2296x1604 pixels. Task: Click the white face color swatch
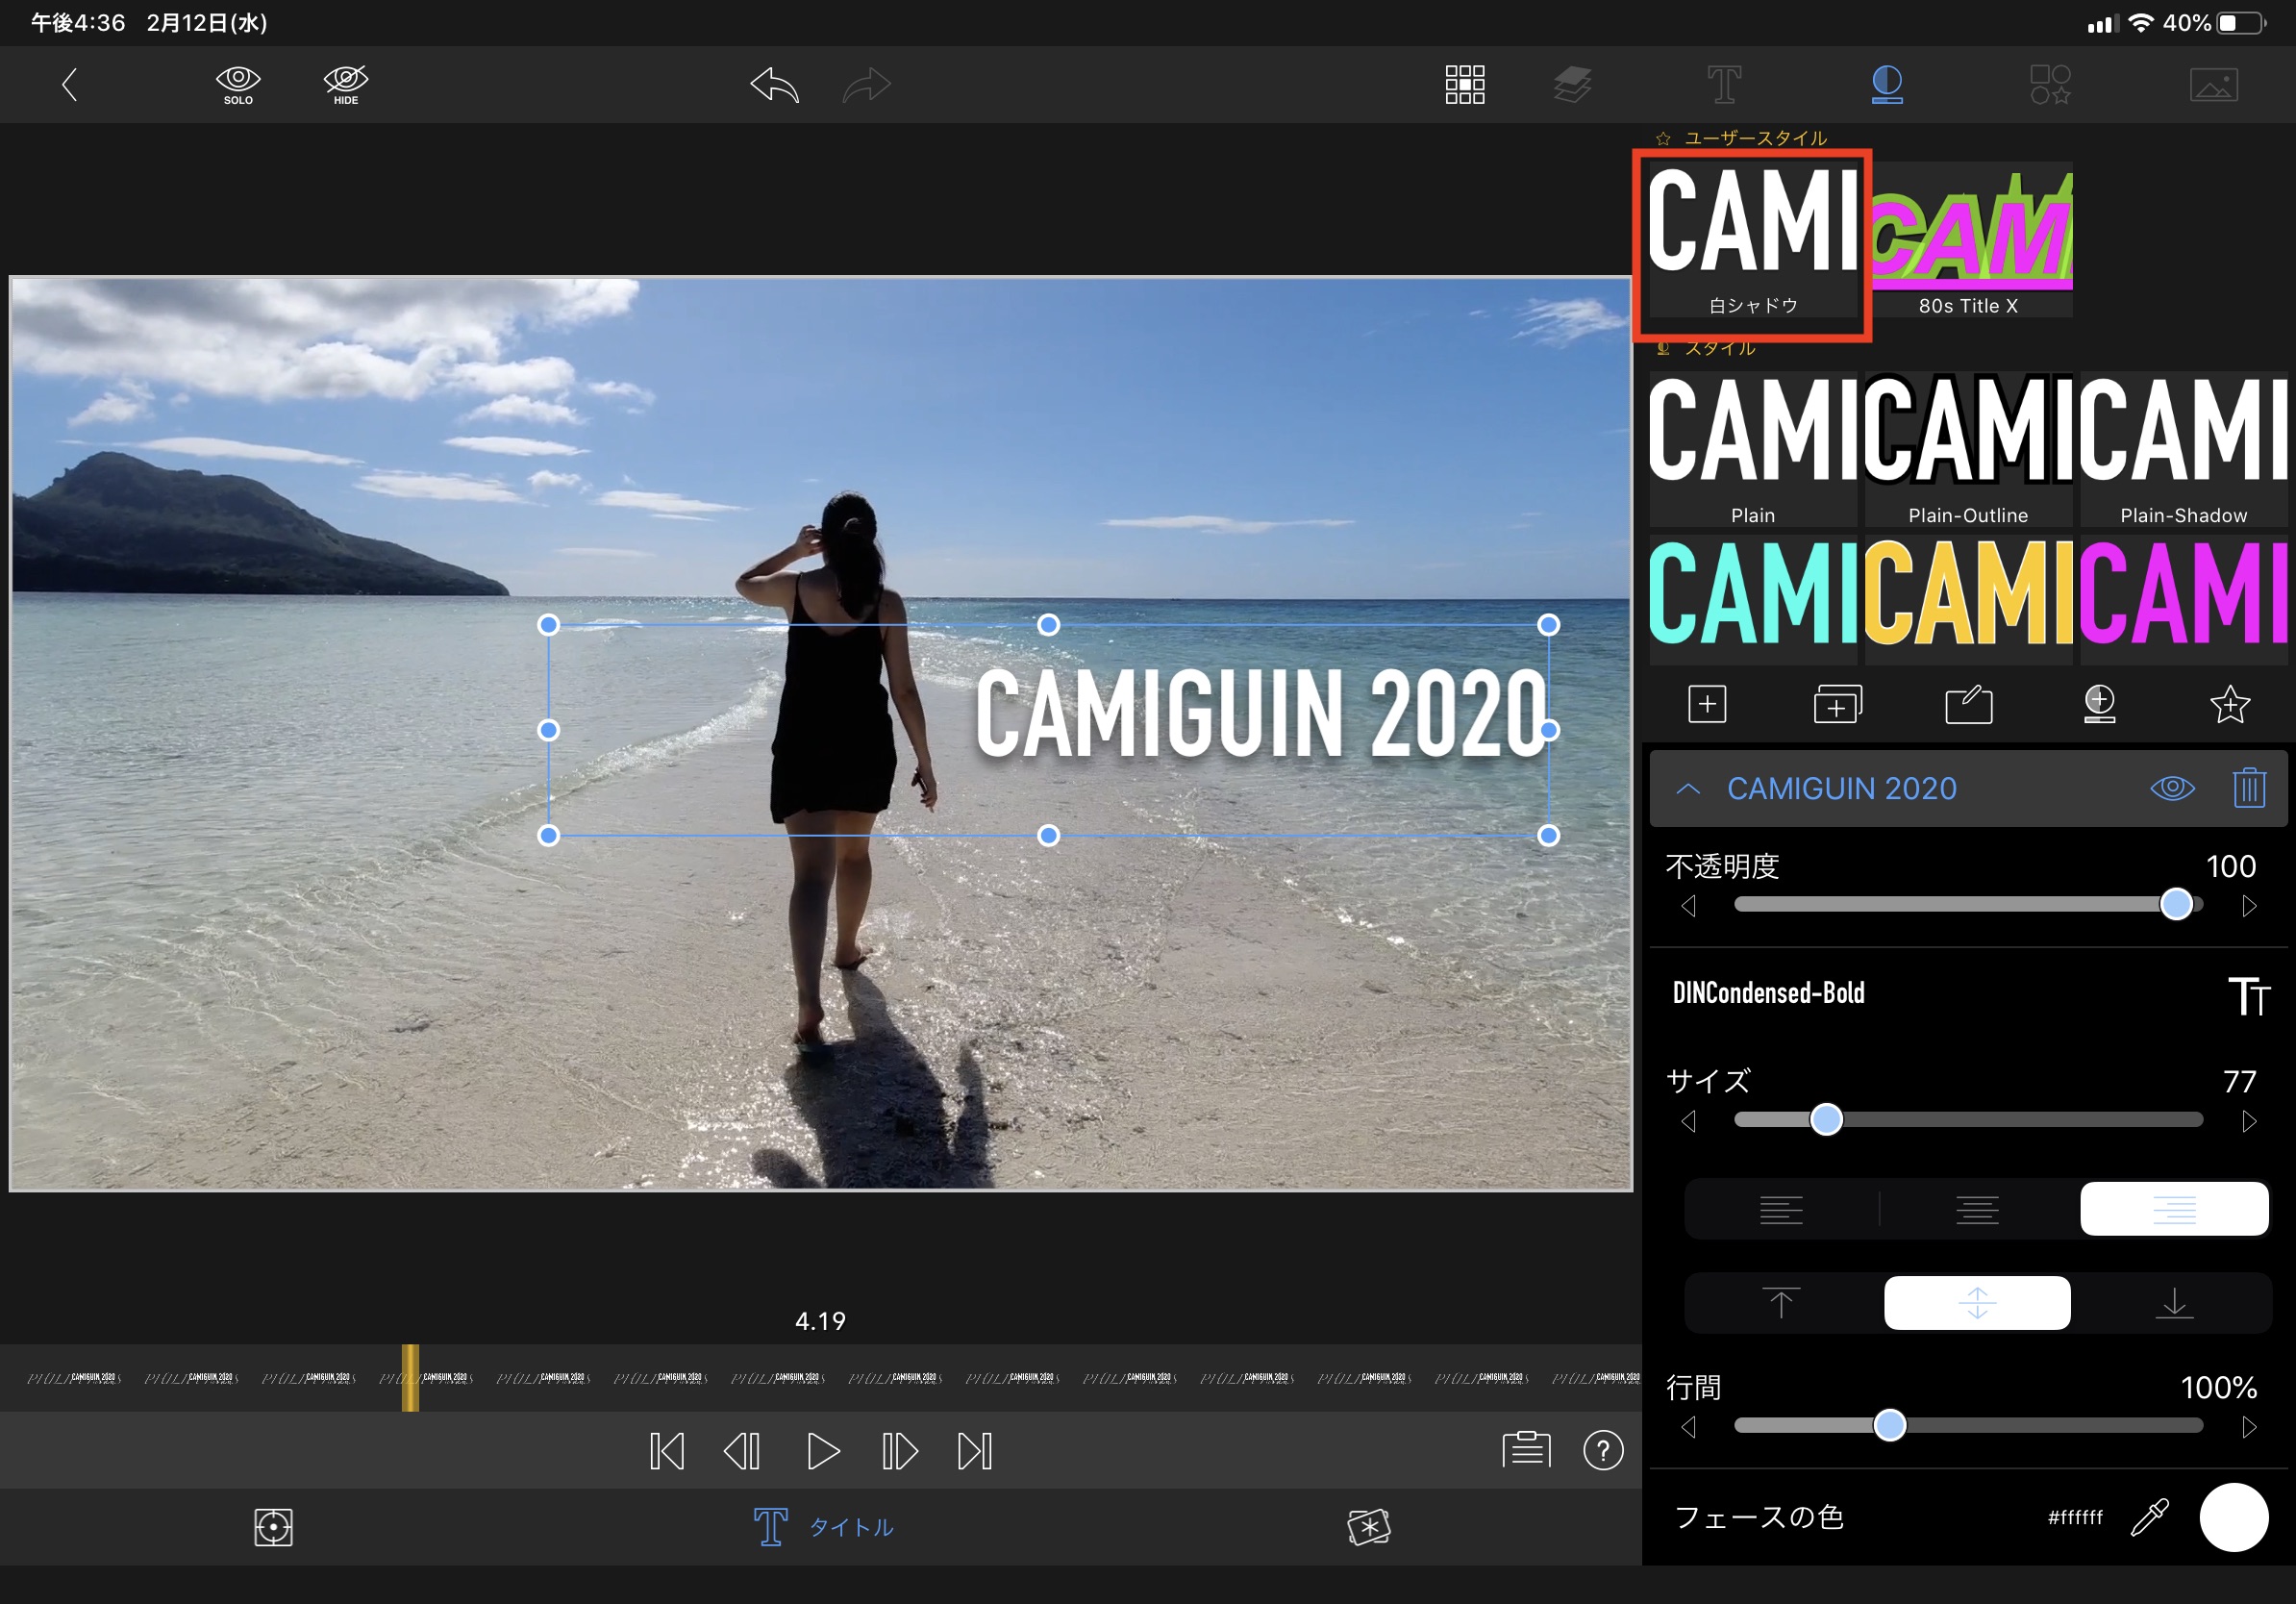[x=2233, y=1517]
